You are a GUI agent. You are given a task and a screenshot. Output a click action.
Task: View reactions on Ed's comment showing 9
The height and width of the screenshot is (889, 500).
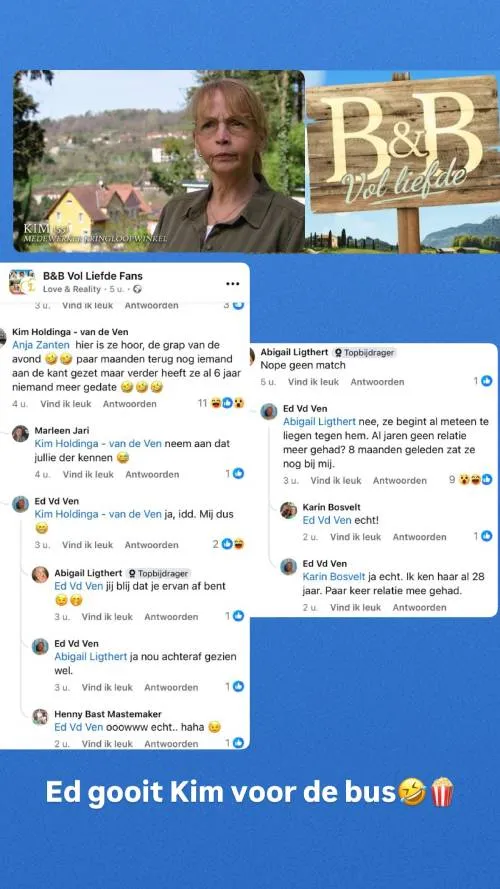coord(471,480)
